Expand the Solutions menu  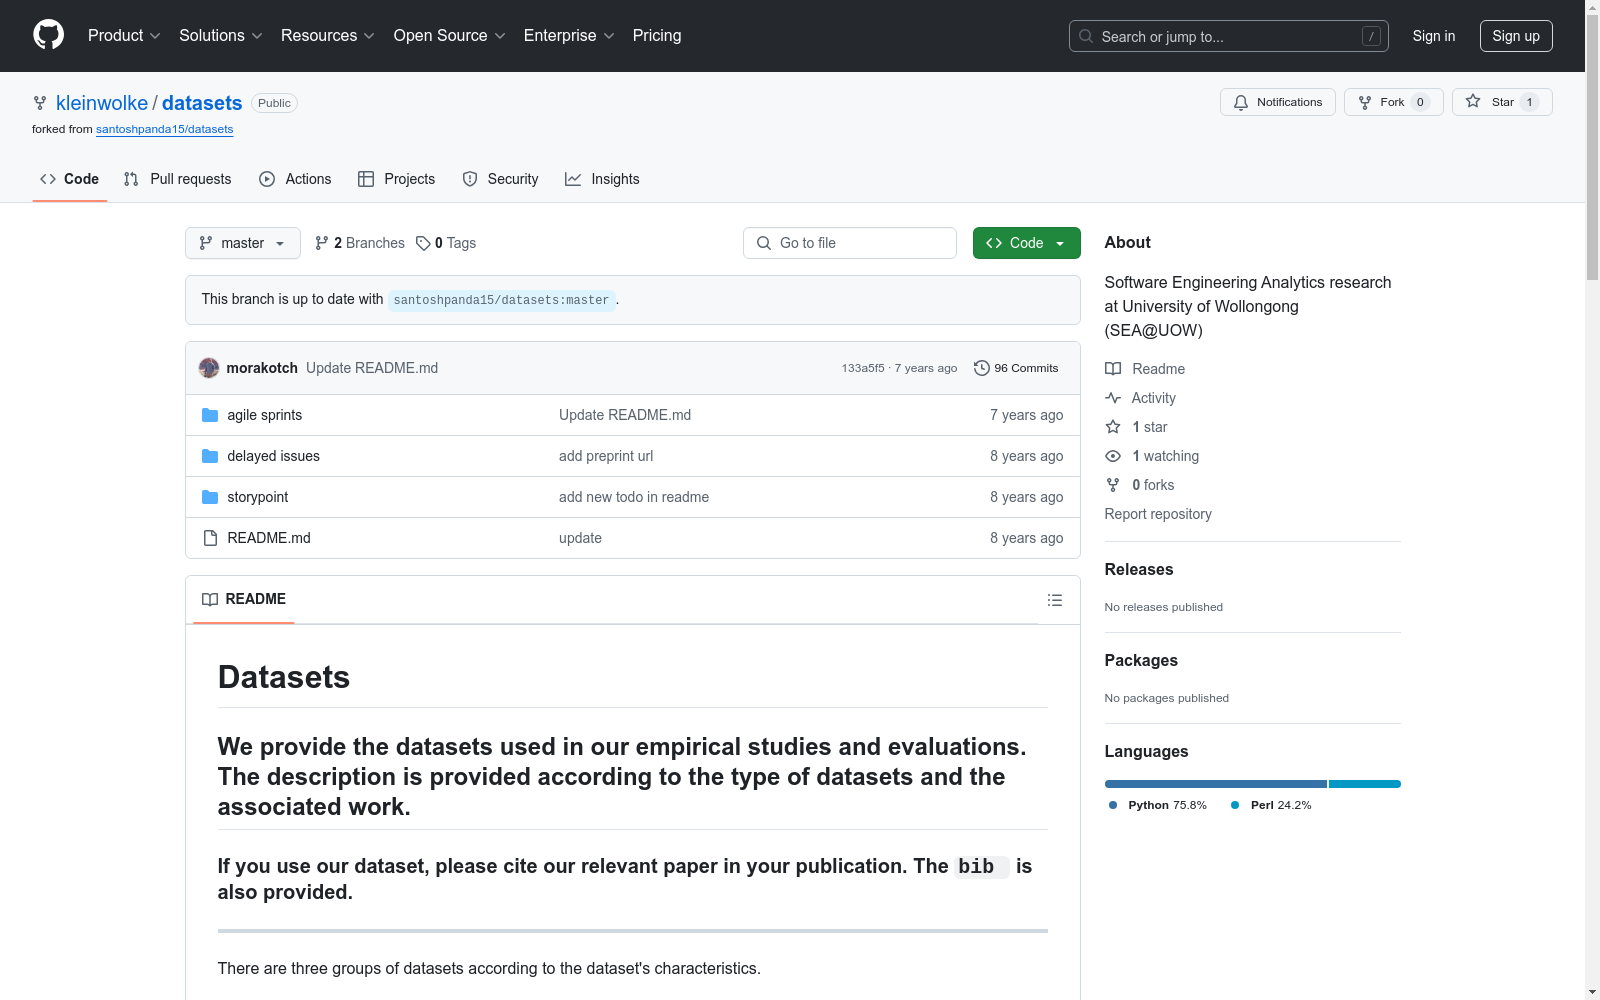tap(221, 35)
